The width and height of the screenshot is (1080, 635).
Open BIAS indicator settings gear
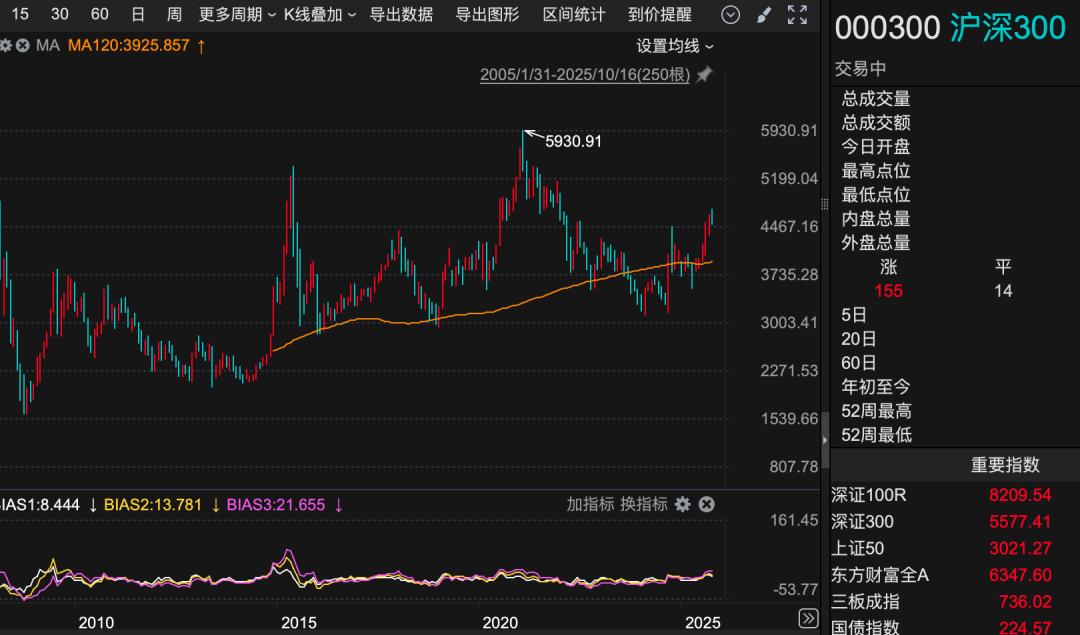click(683, 504)
